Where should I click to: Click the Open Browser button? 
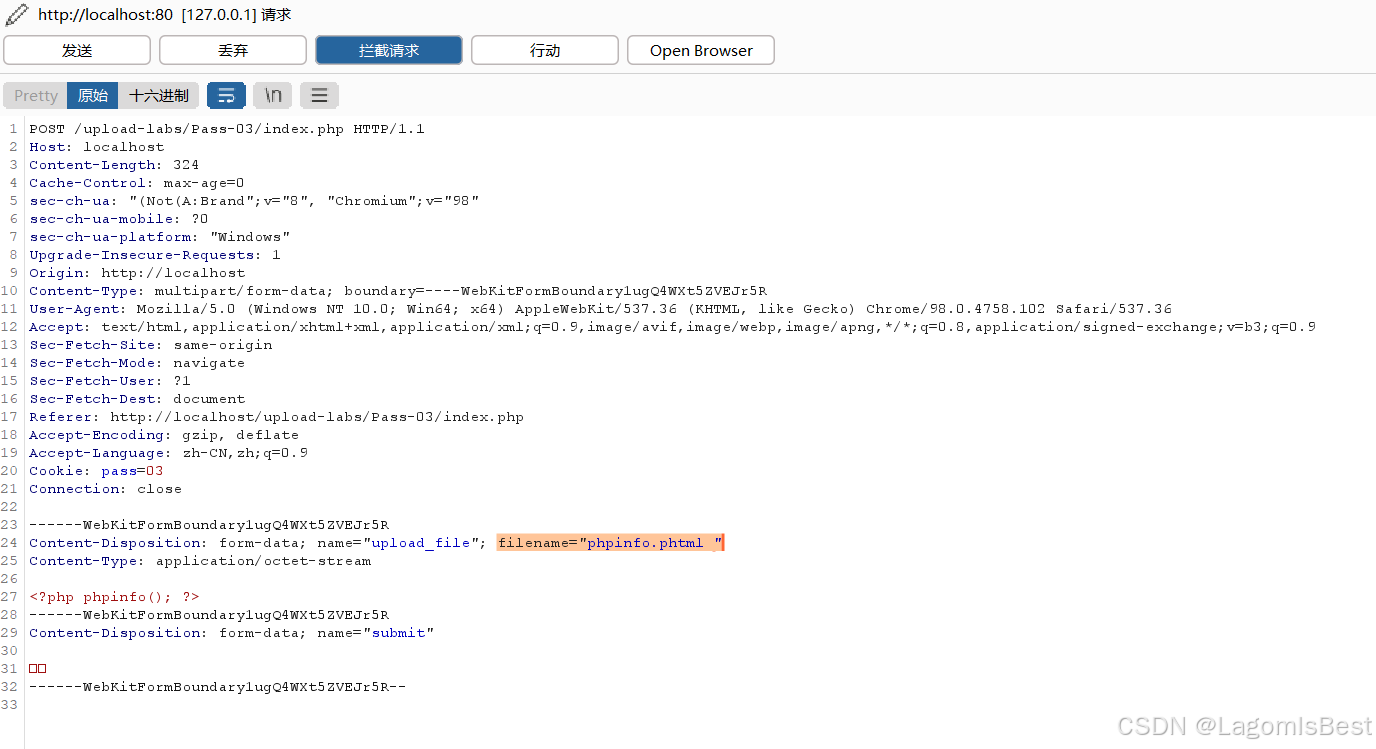[x=701, y=50]
